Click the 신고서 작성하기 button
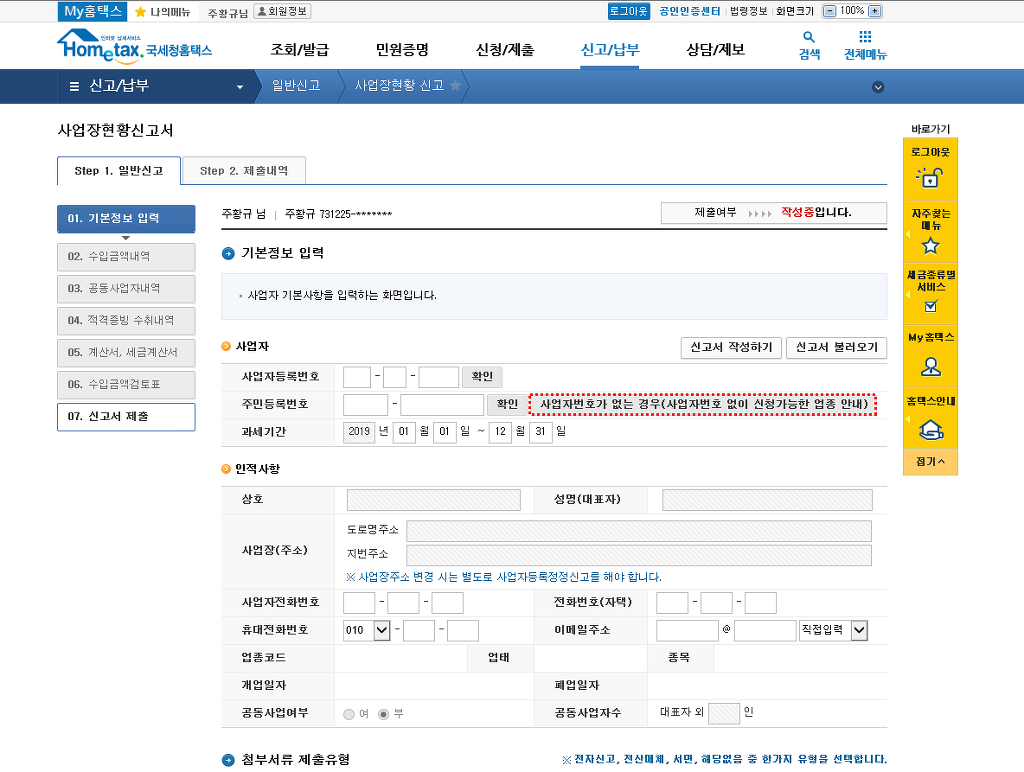 [x=731, y=348]
